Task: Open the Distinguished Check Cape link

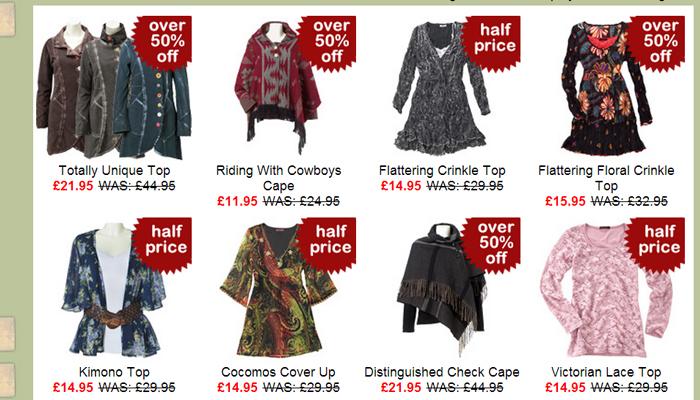Action: 442,372
